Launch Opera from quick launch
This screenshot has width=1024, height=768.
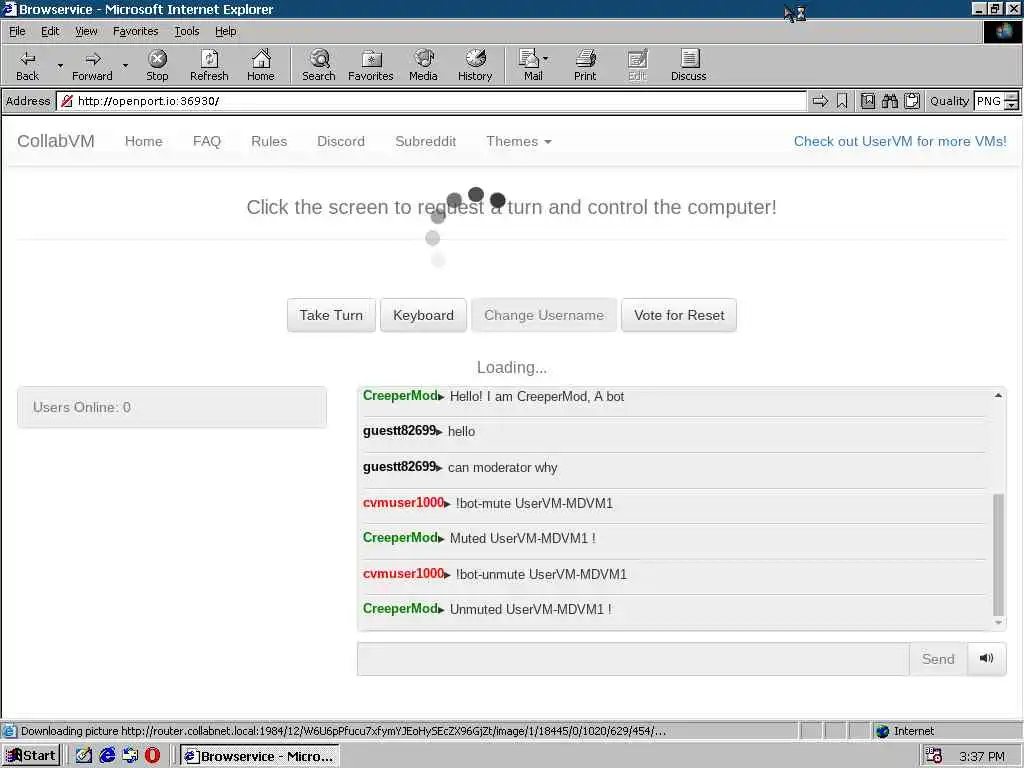(x=152, y=756)
